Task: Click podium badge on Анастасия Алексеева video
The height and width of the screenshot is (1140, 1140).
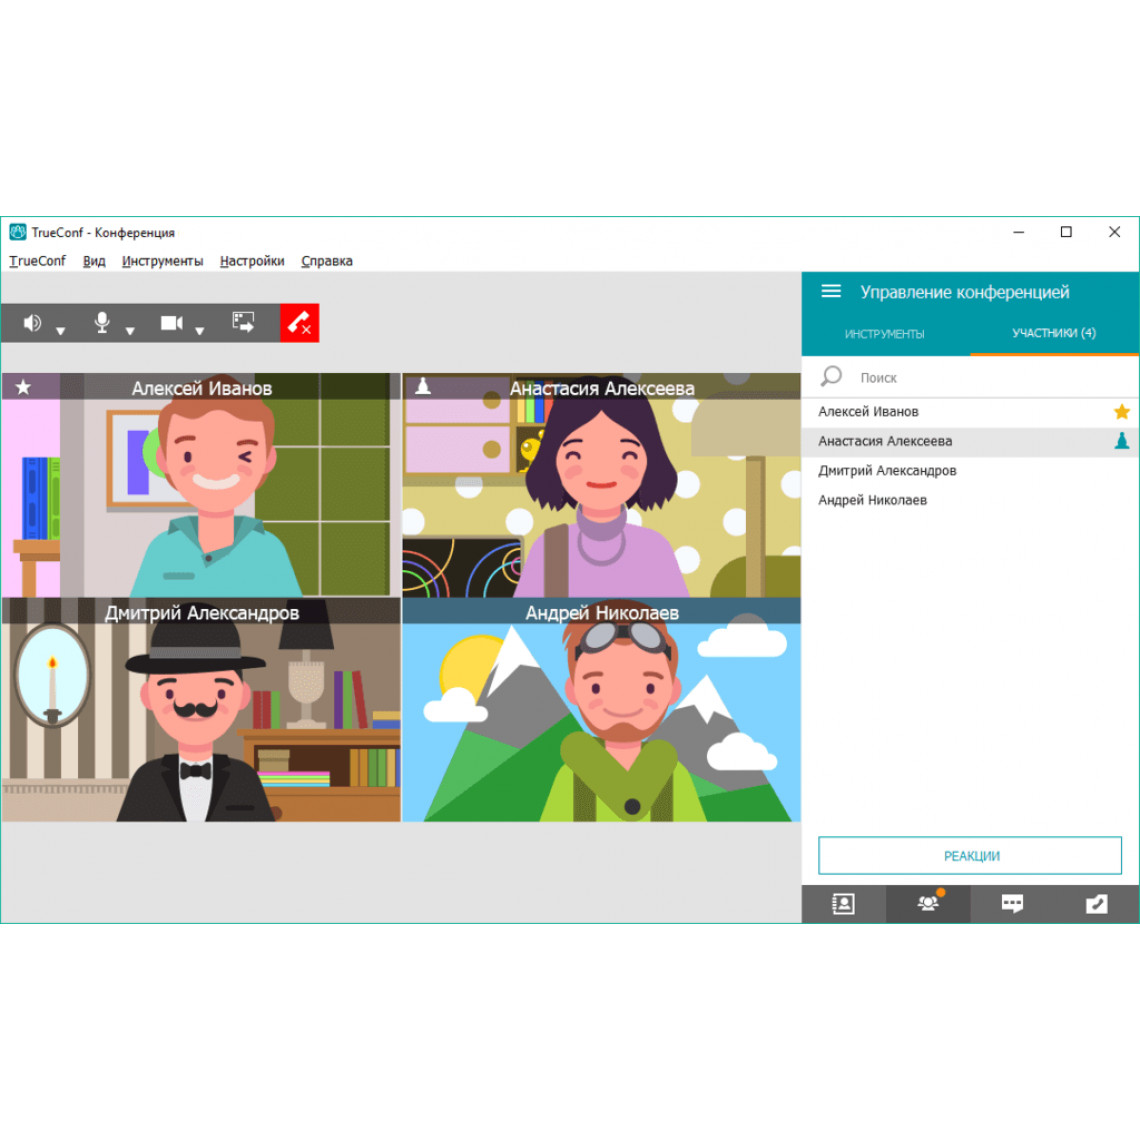Action: coord(423,387)
